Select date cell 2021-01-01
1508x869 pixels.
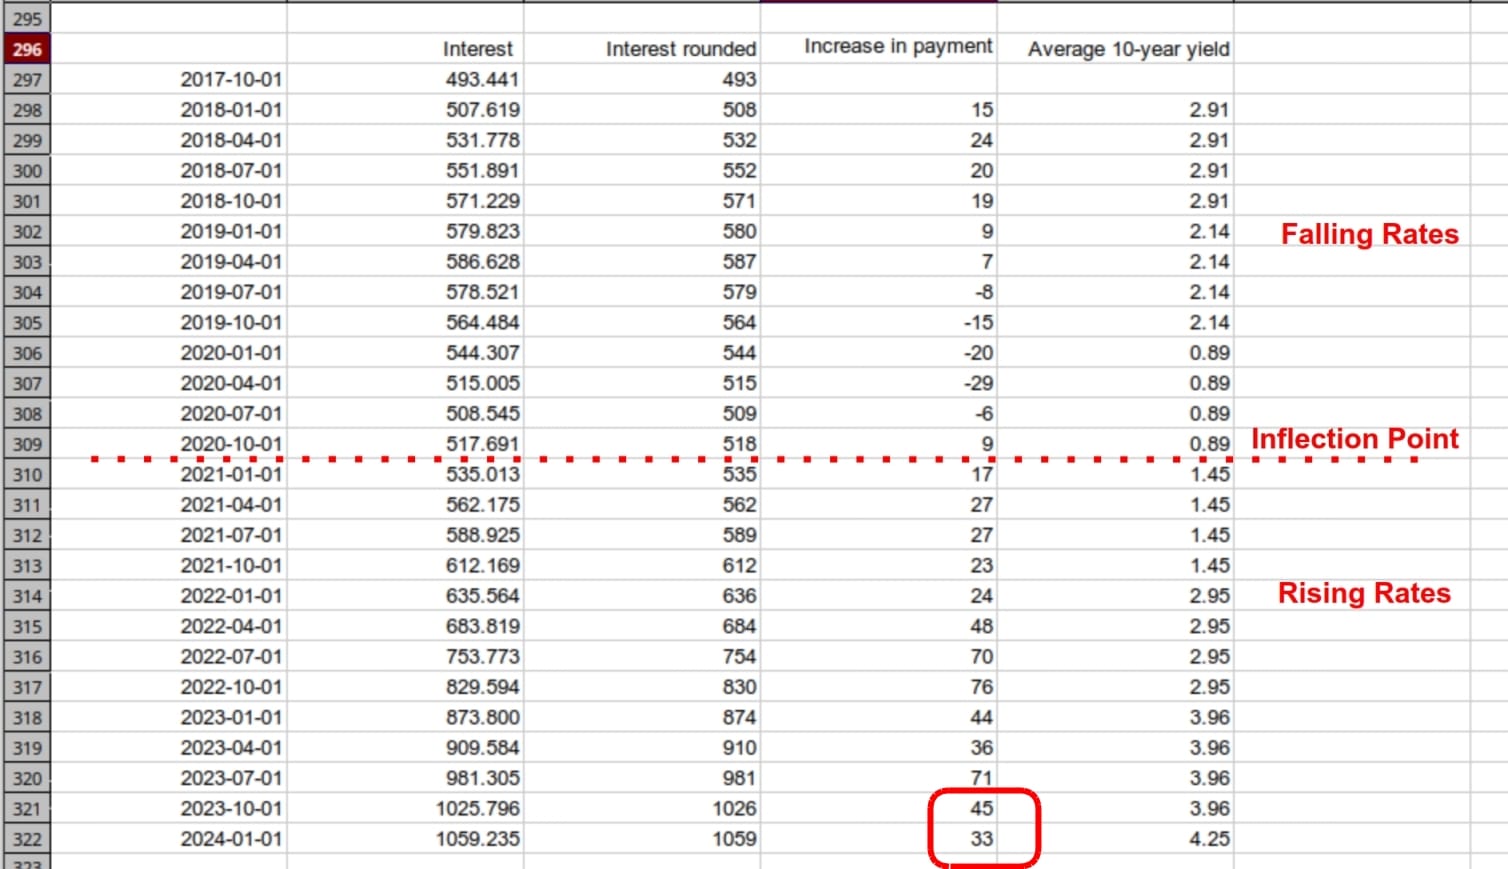tap(169, 474)
